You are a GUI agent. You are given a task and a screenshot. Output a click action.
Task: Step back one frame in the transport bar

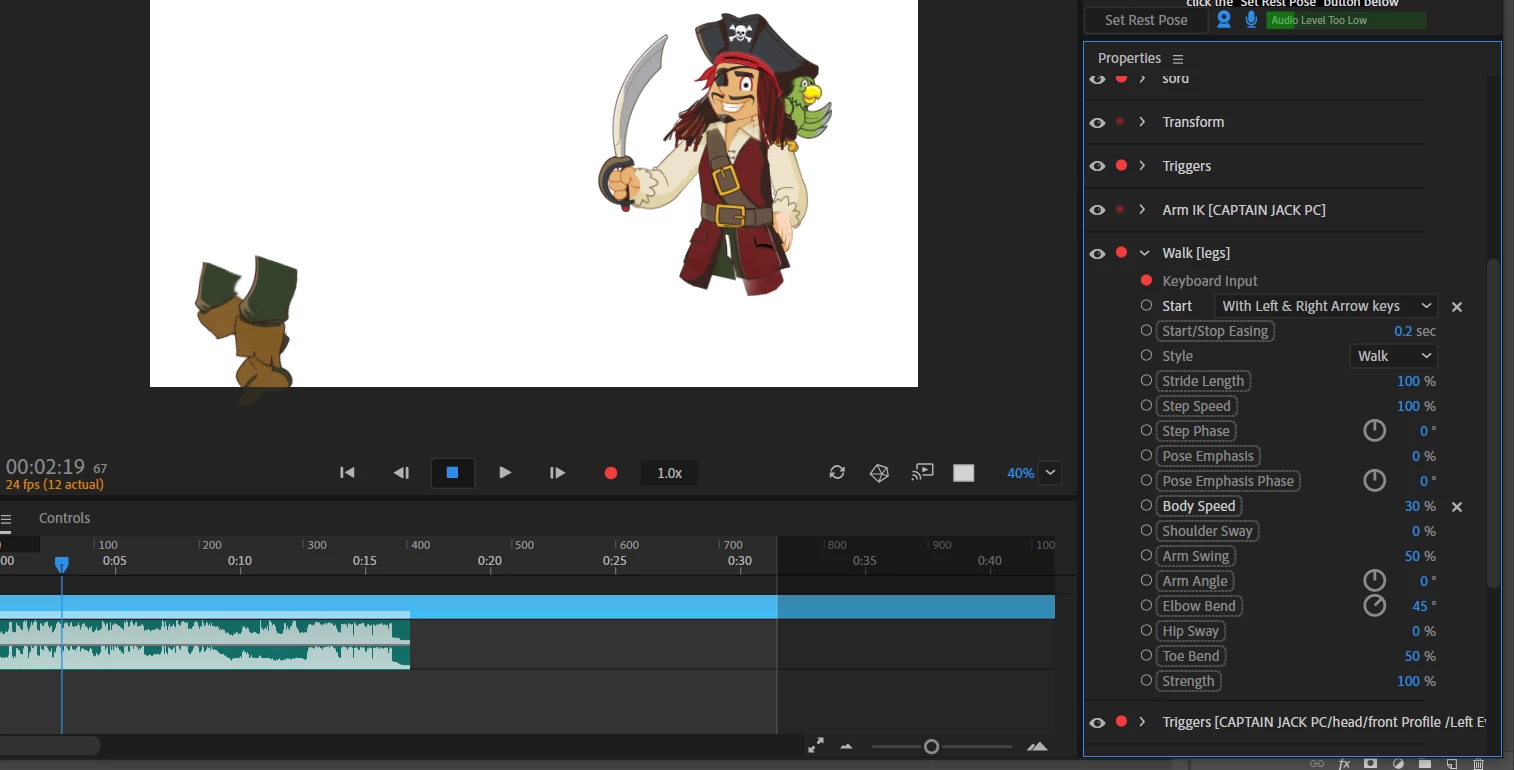tap(401, 473)
